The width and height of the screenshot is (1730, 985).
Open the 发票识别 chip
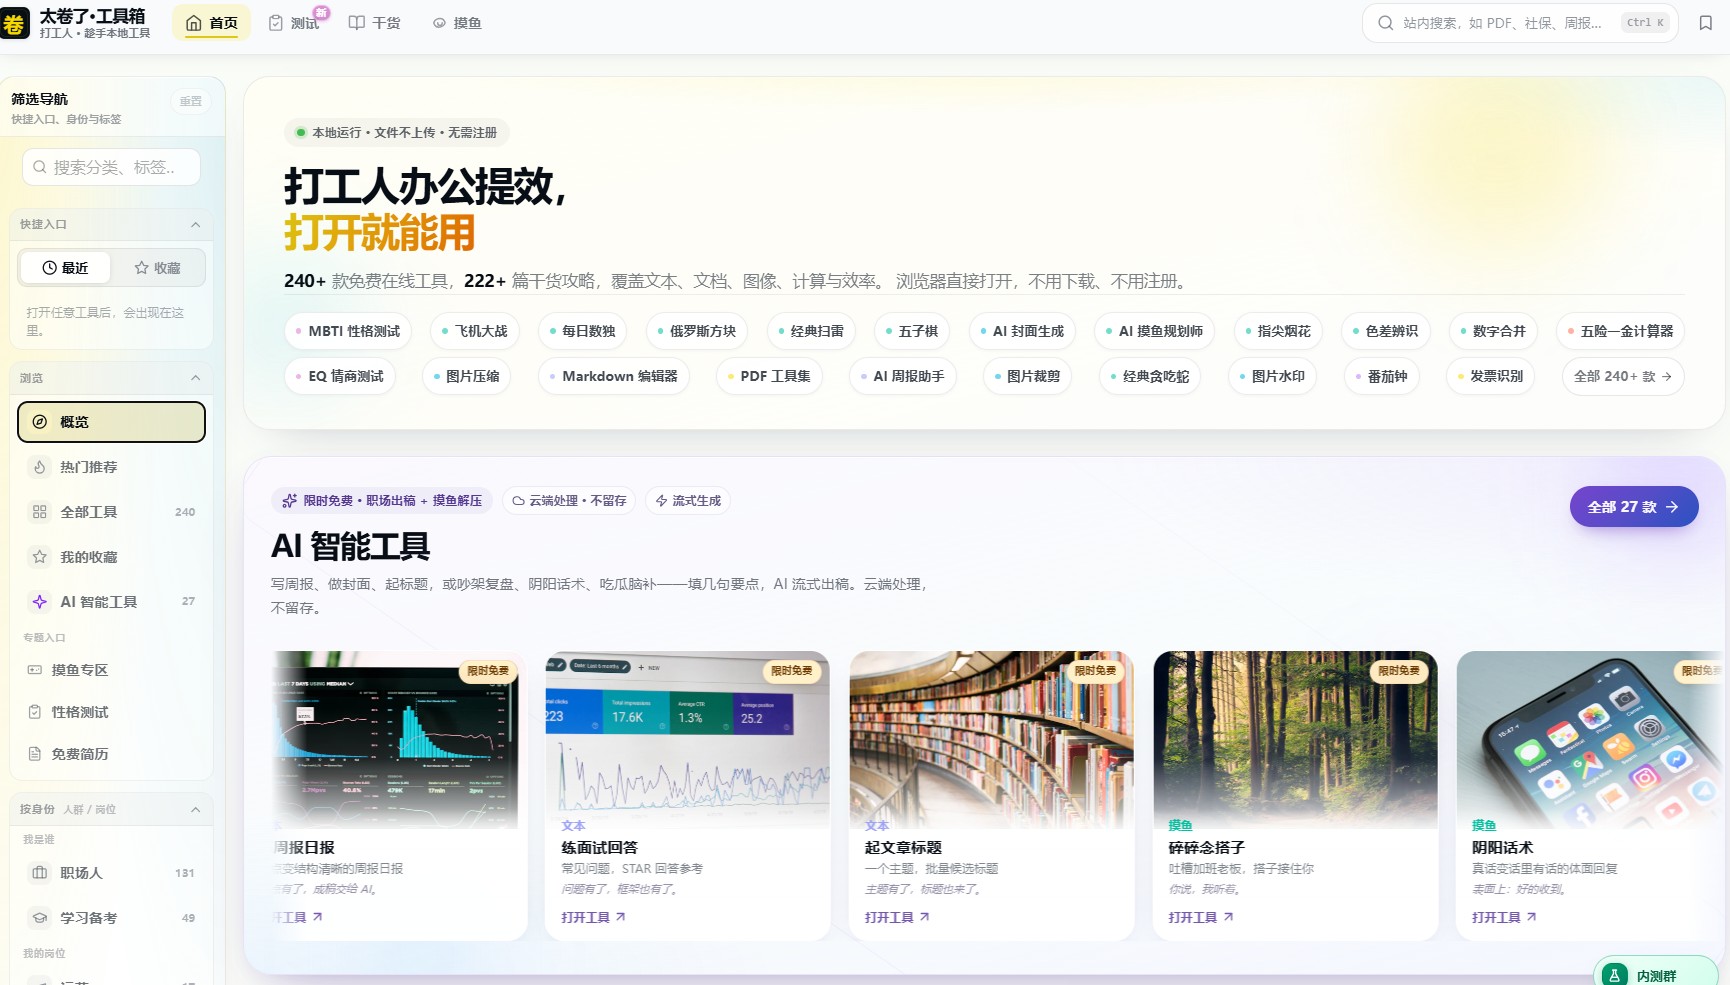point(1490,376)
